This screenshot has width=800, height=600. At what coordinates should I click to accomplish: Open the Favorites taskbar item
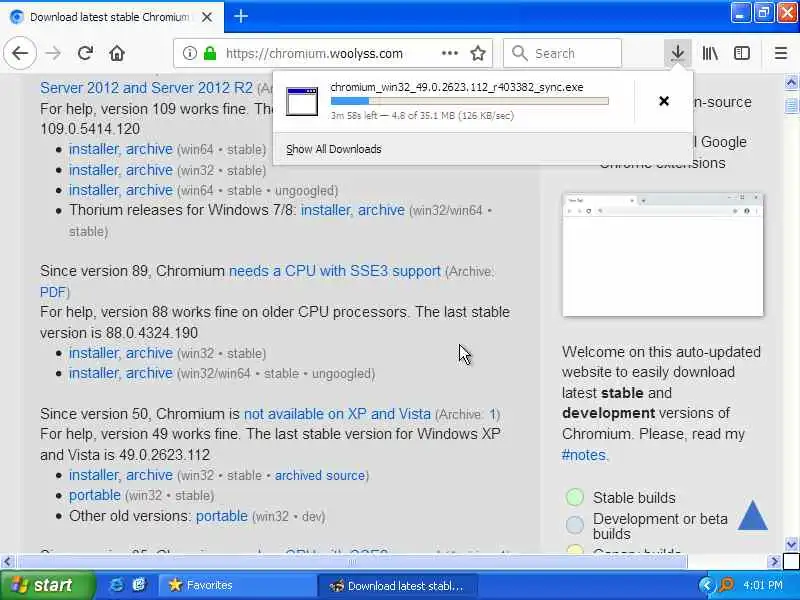click(237, 585)
